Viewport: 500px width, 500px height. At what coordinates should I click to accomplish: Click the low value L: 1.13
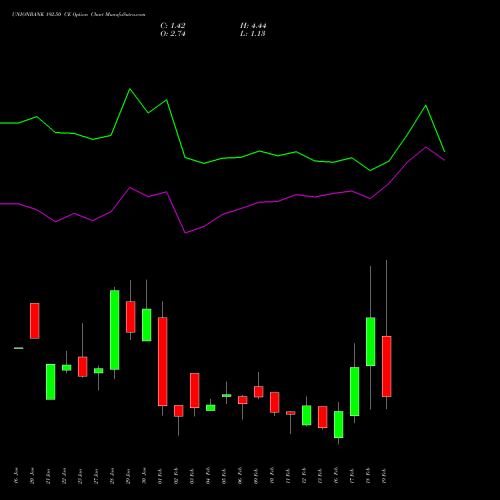[253, 34]
